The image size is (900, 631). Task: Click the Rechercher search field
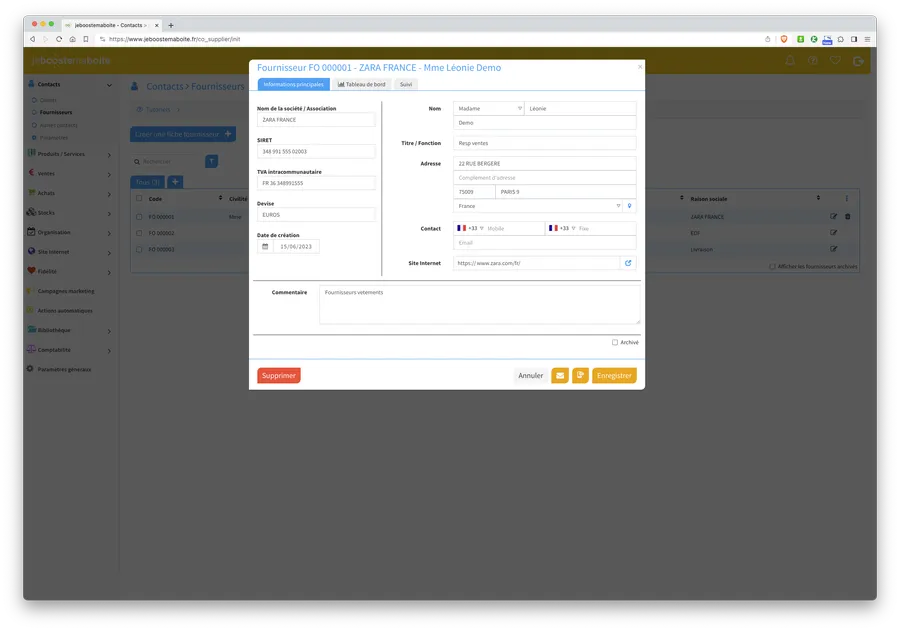tap(167, 161)
